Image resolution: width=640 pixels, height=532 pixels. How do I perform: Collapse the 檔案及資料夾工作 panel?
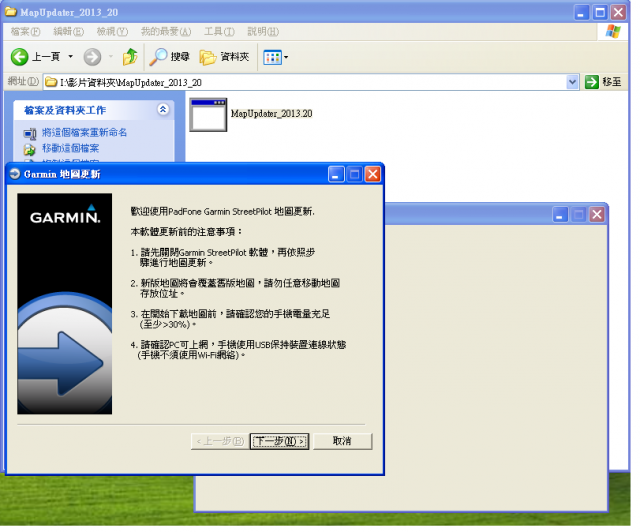click(163, 109)
